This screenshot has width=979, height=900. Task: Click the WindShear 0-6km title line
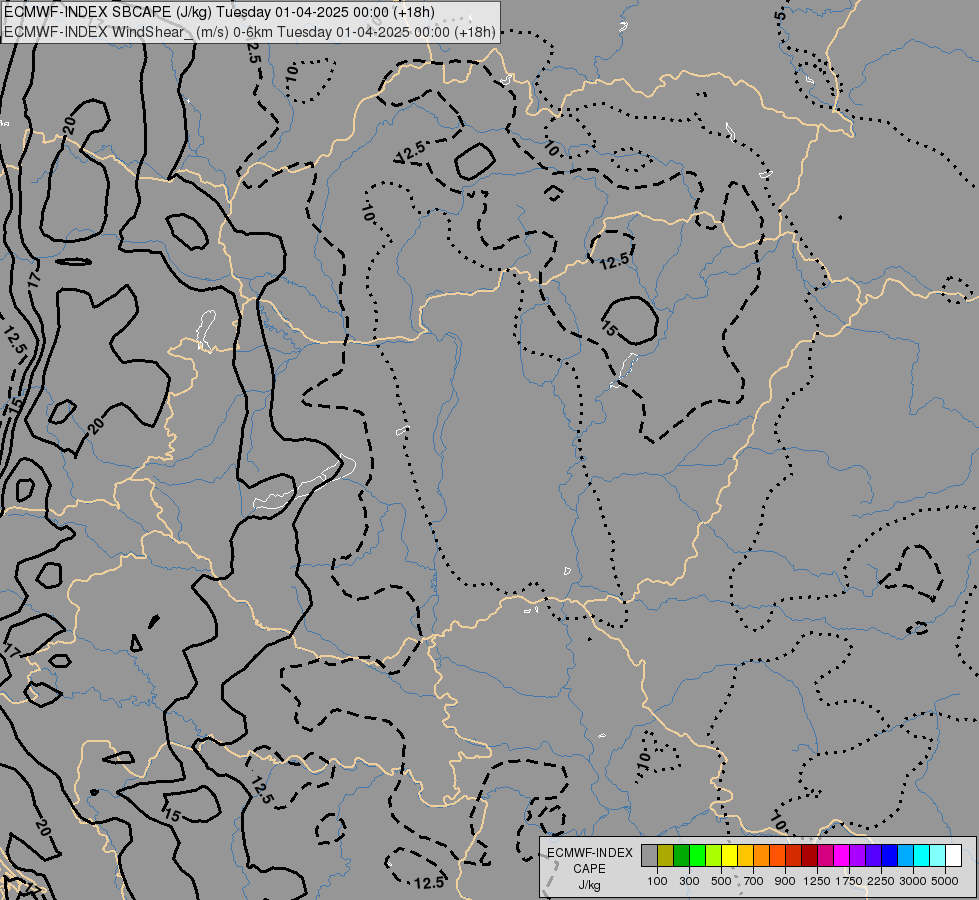click(250, 32)
